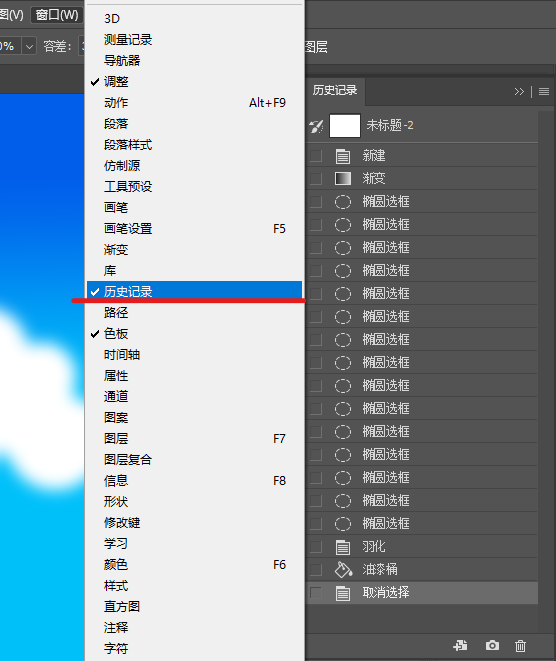Viewport: 556px width, 661px height.
Task: Switch to the 历史记录 panel tab
Action: click(x=335, y=90)
